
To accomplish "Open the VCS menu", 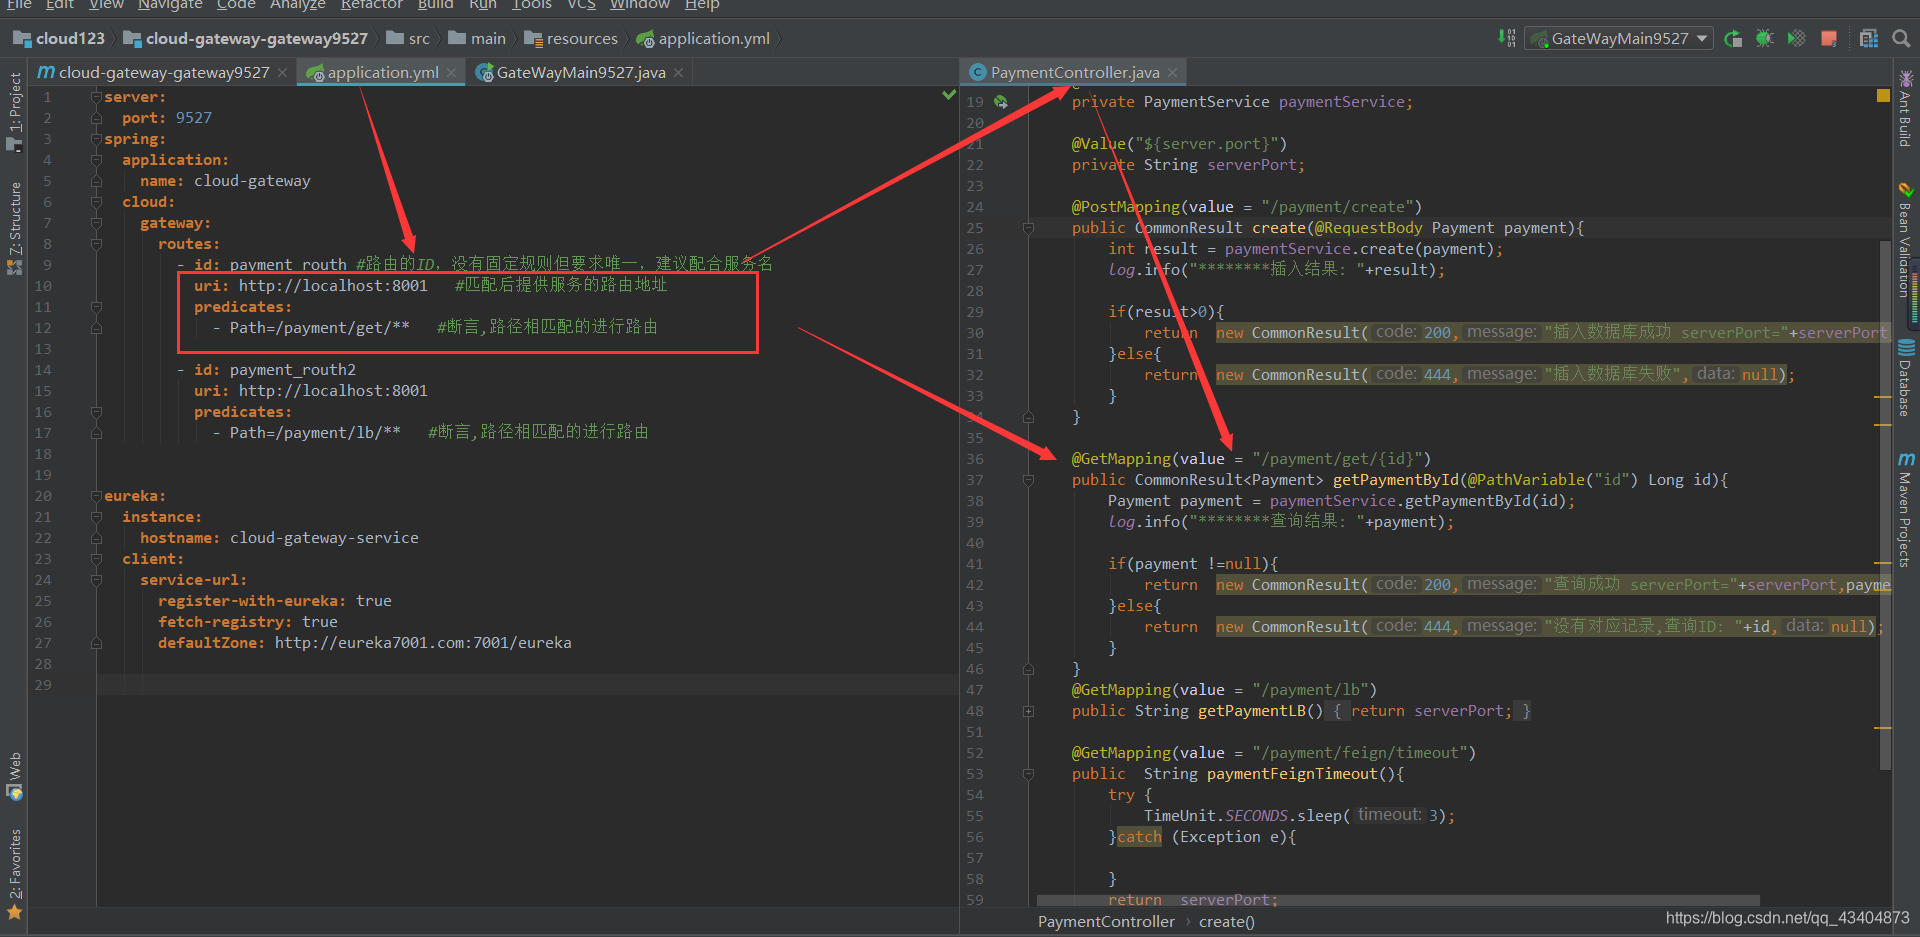I will pos(581,5).
